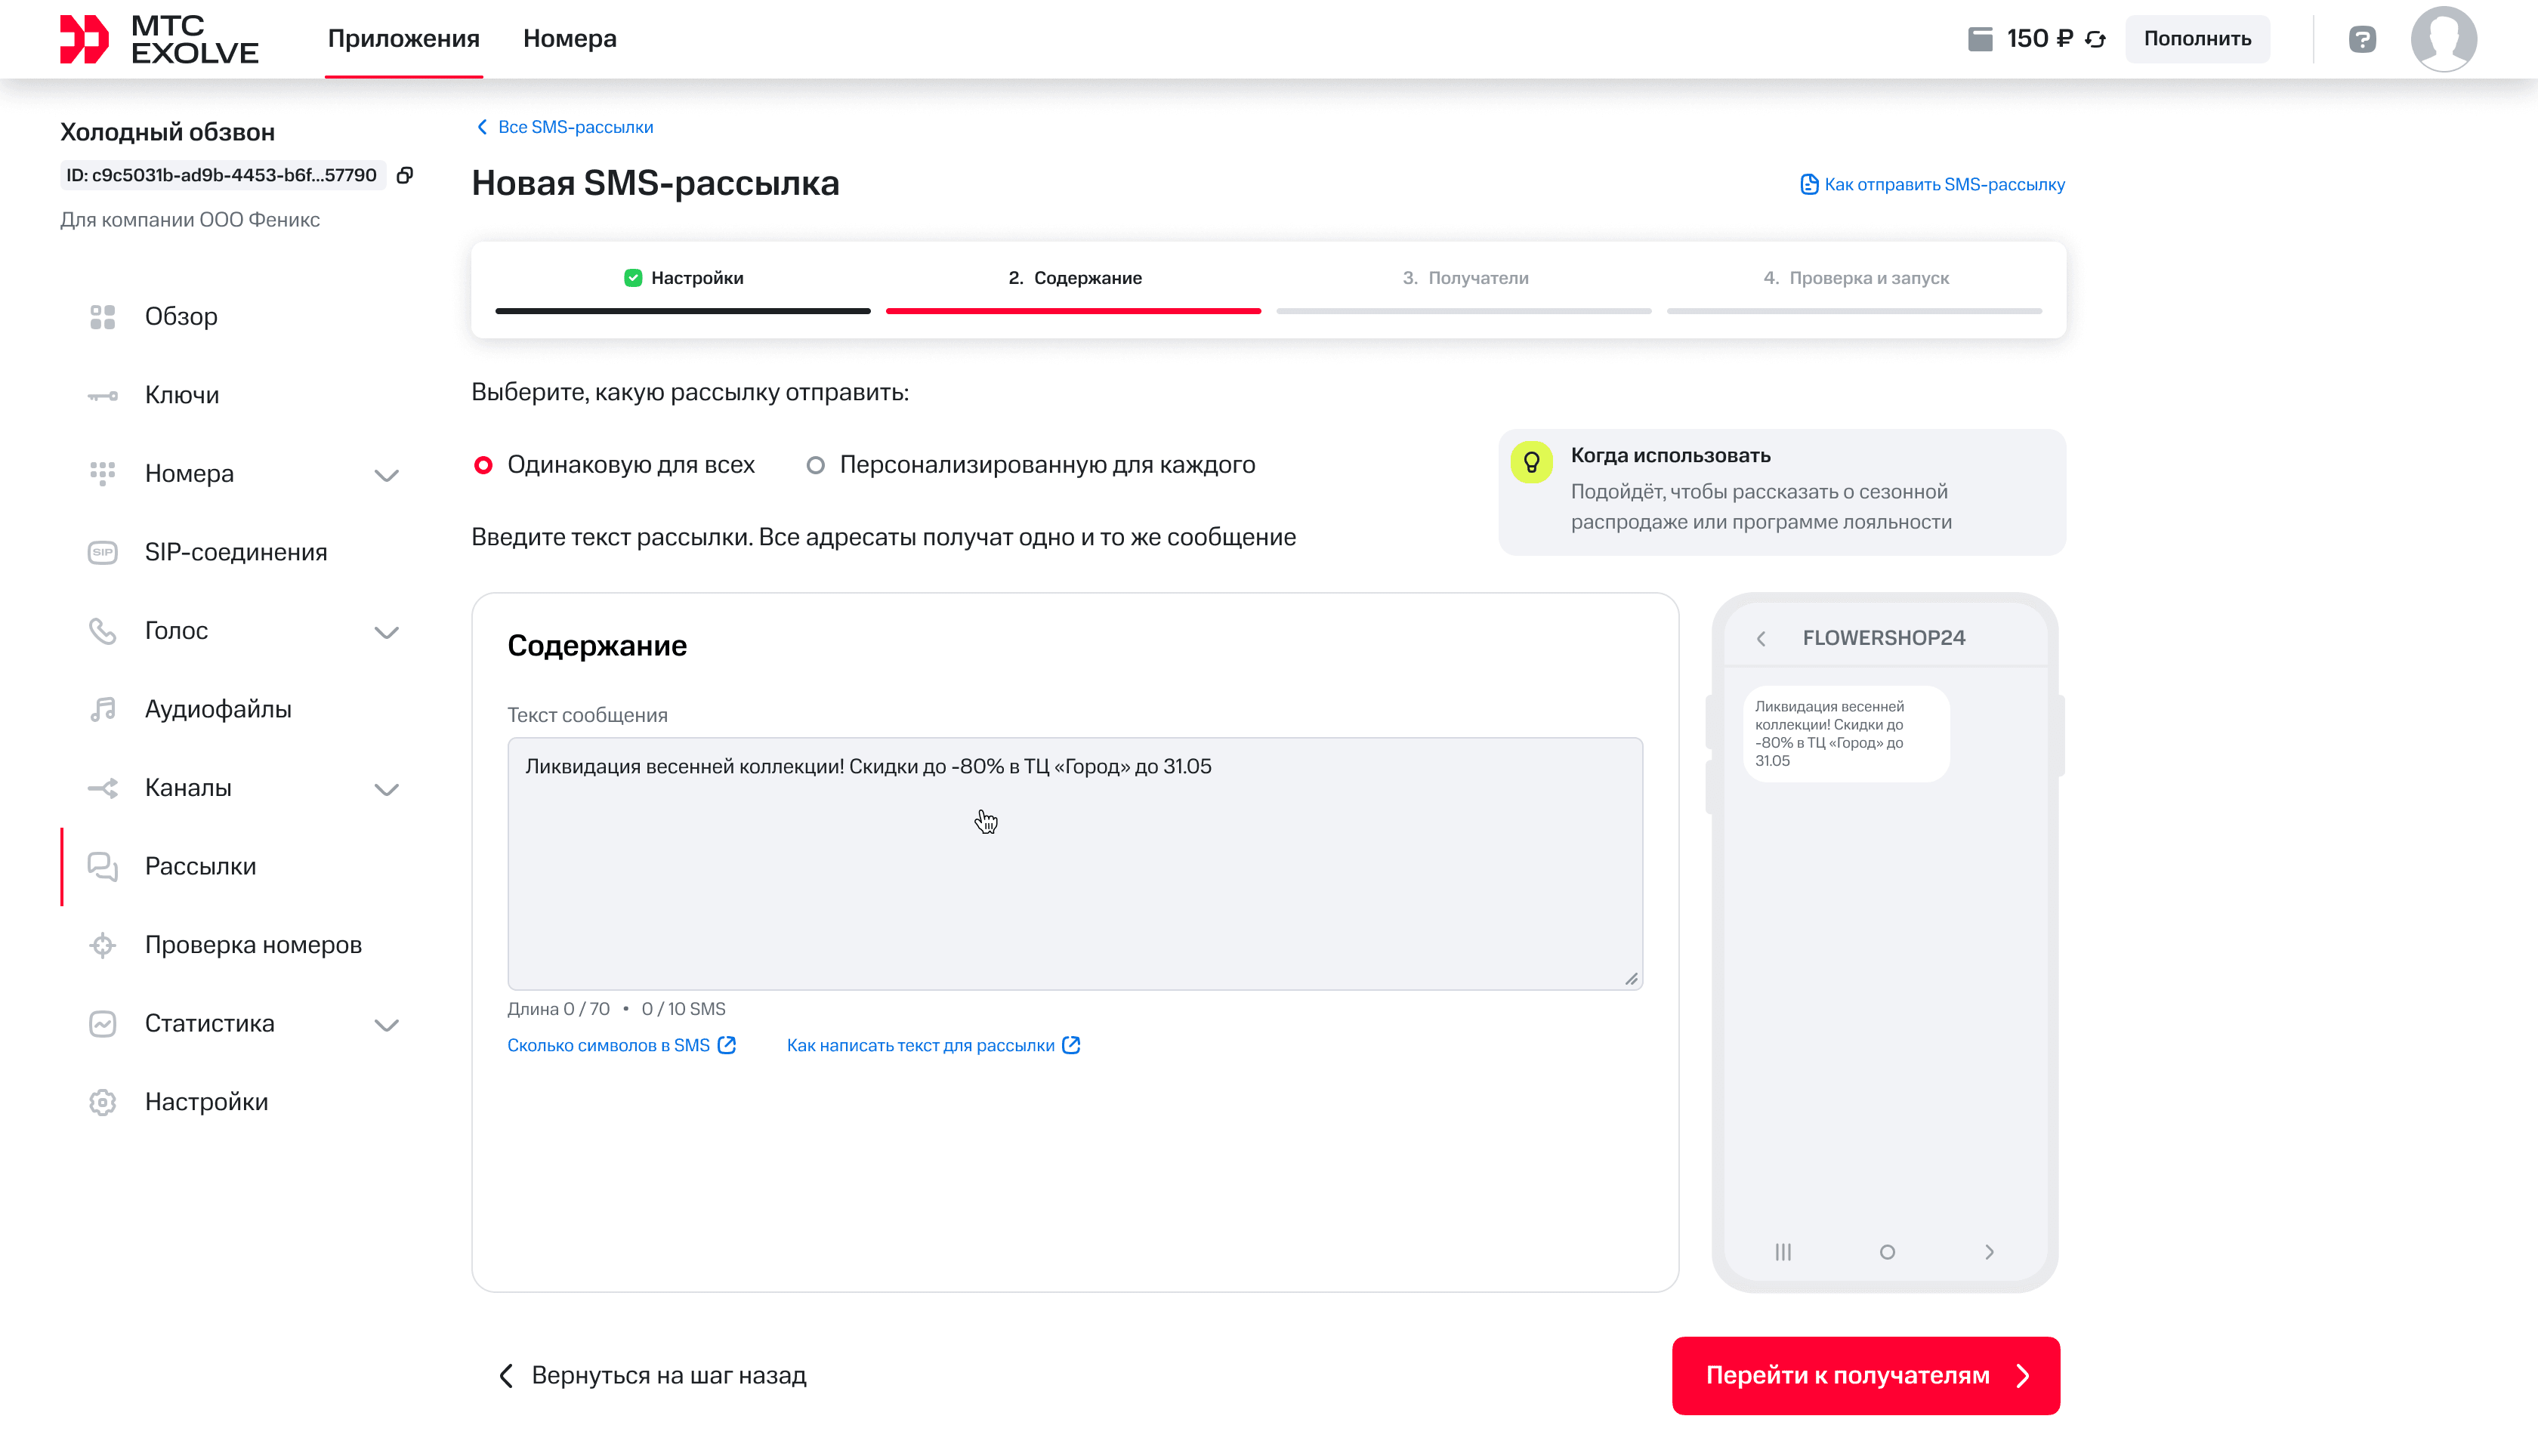Open the user profile avatar
Viewport: 2538px width, 1456px height.
[2443, 39]
